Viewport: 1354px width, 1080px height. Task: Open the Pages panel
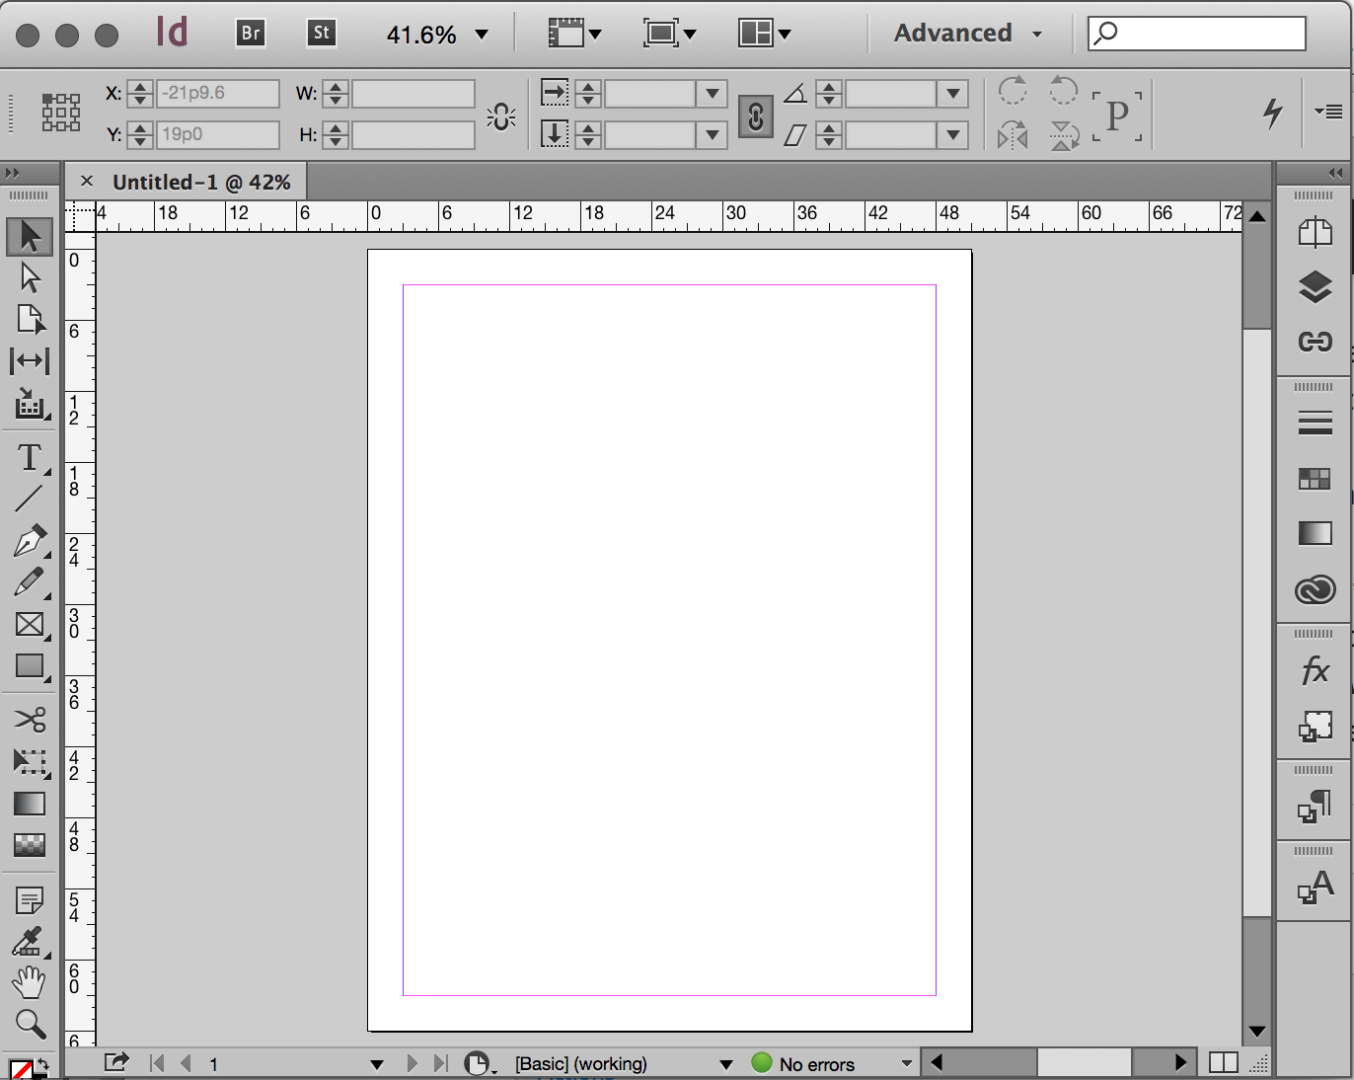(1314, 232)
